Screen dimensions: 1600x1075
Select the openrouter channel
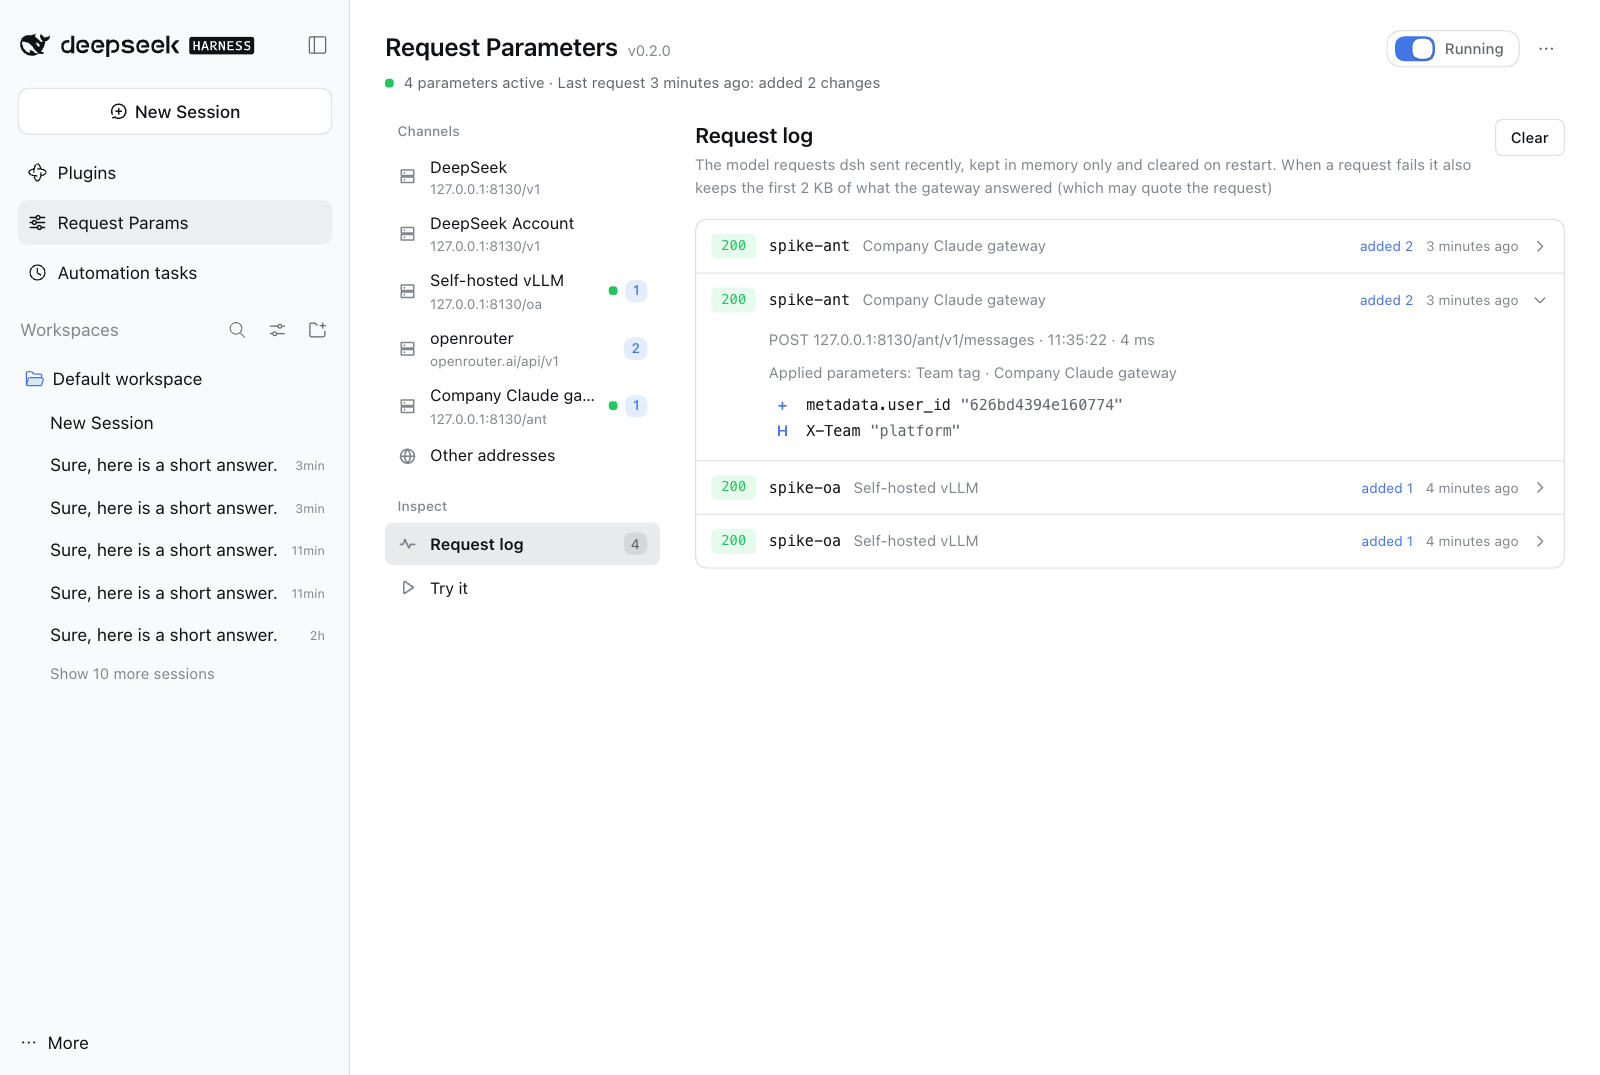[x=522, y=349]
